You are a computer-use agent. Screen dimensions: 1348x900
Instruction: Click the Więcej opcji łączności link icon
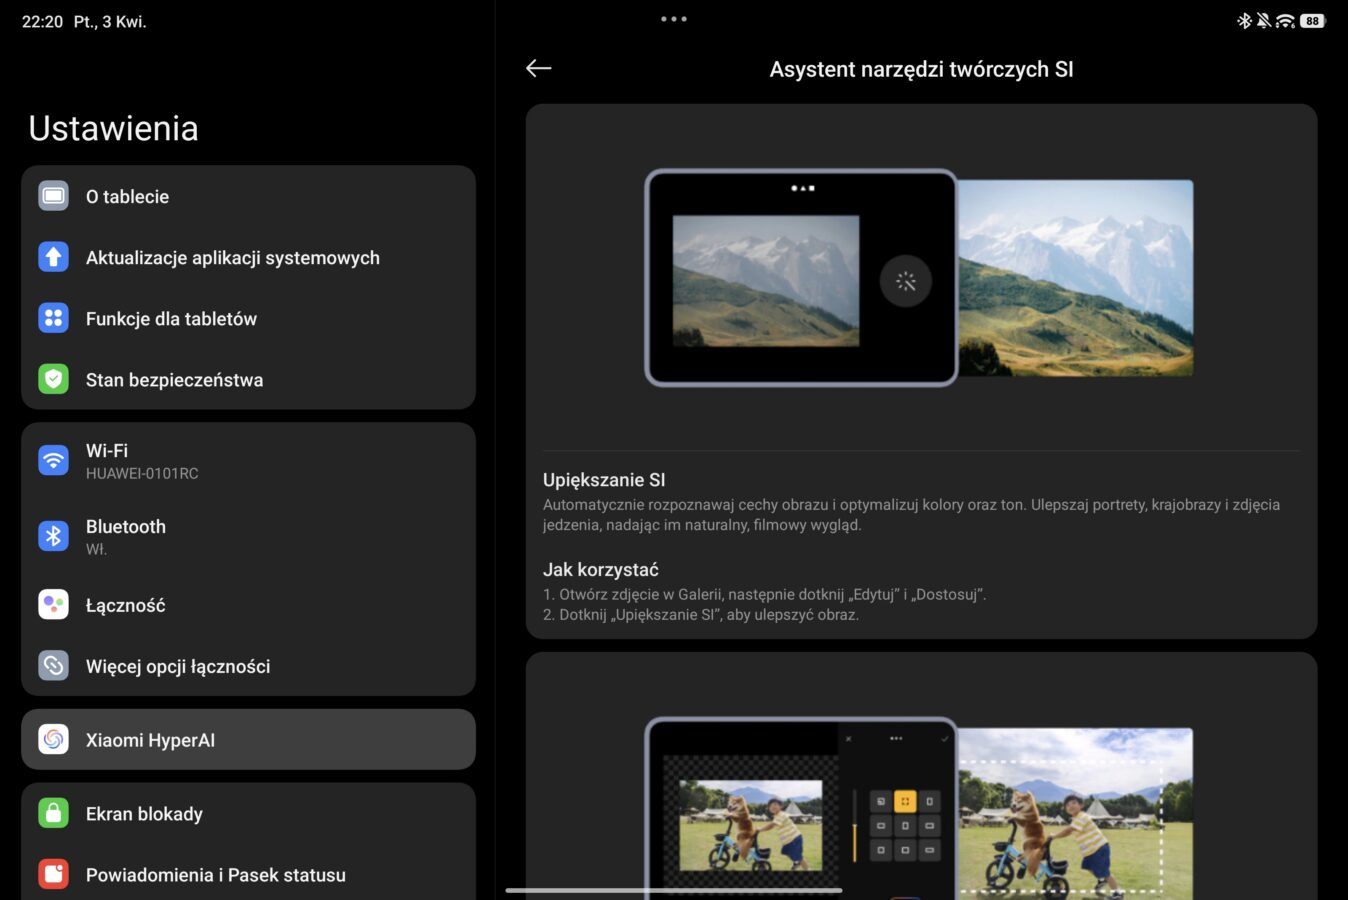point(54,666)
